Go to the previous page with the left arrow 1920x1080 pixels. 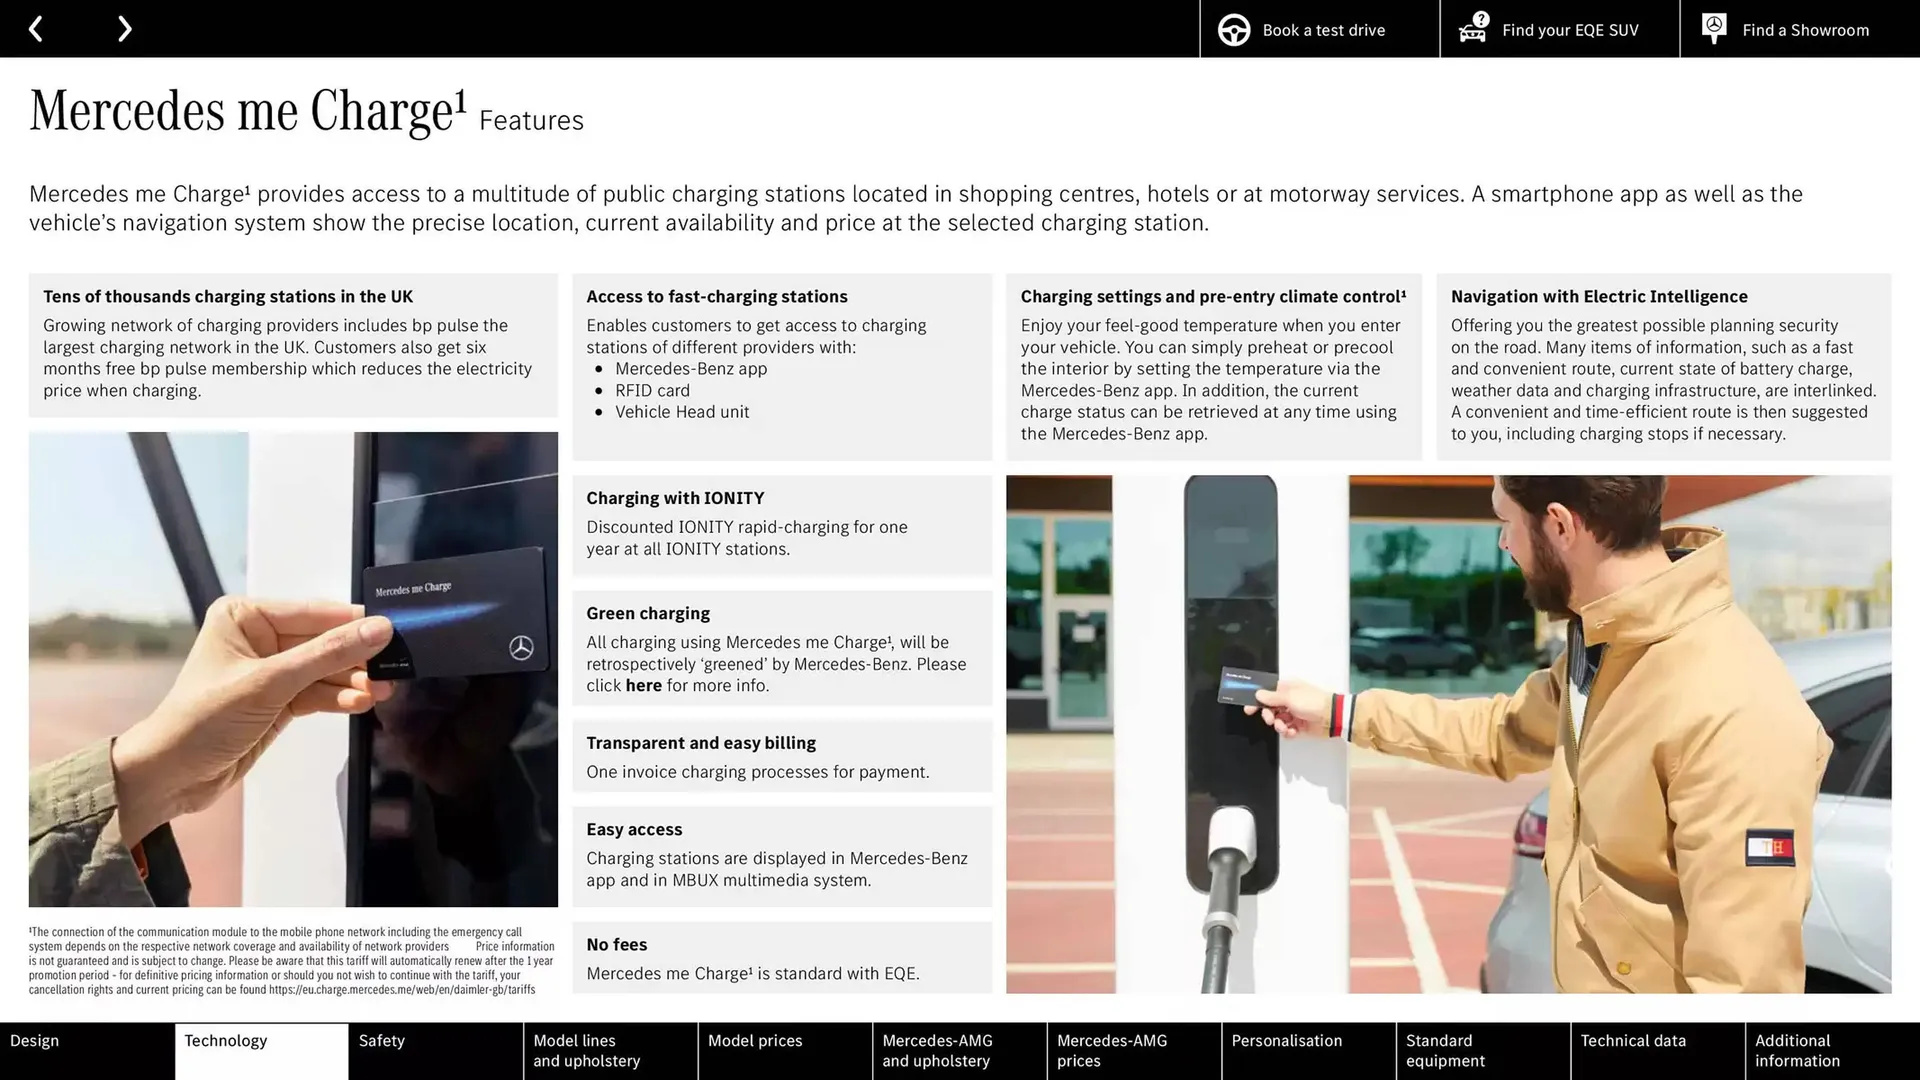click(36, 28)
